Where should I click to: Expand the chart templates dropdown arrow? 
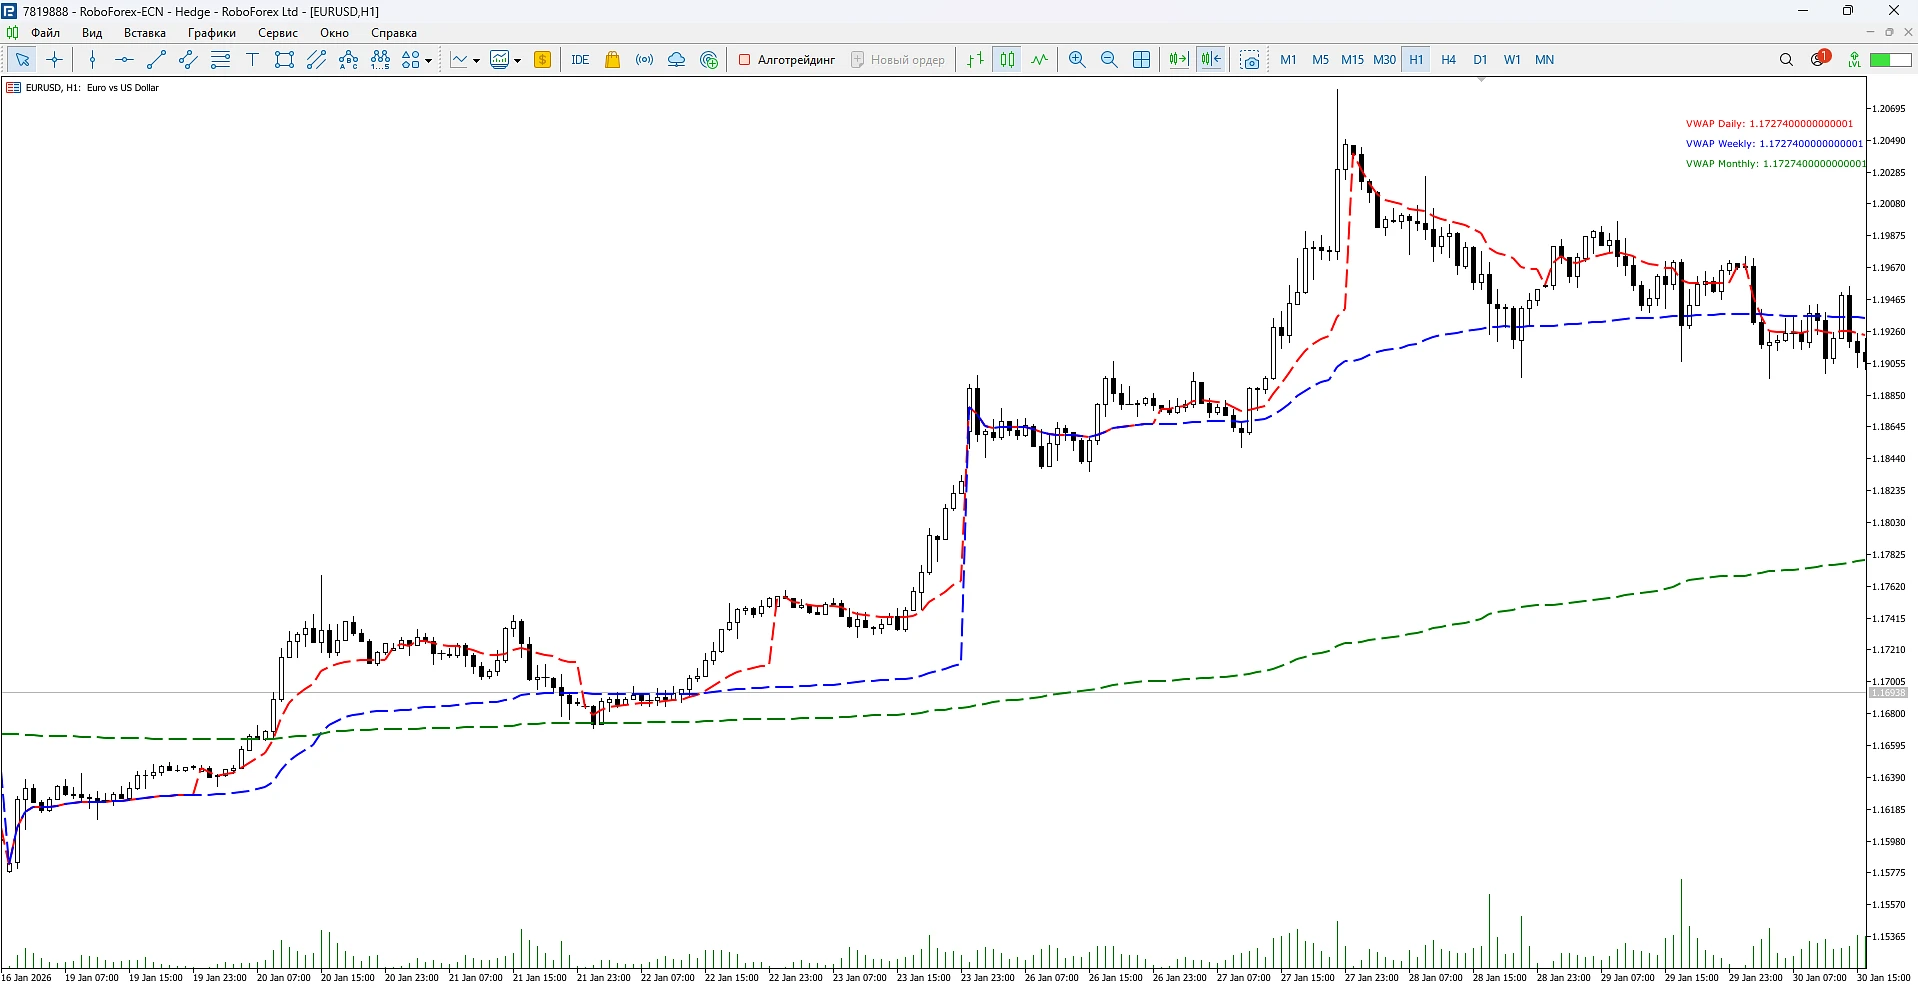[x=517, y=61]
